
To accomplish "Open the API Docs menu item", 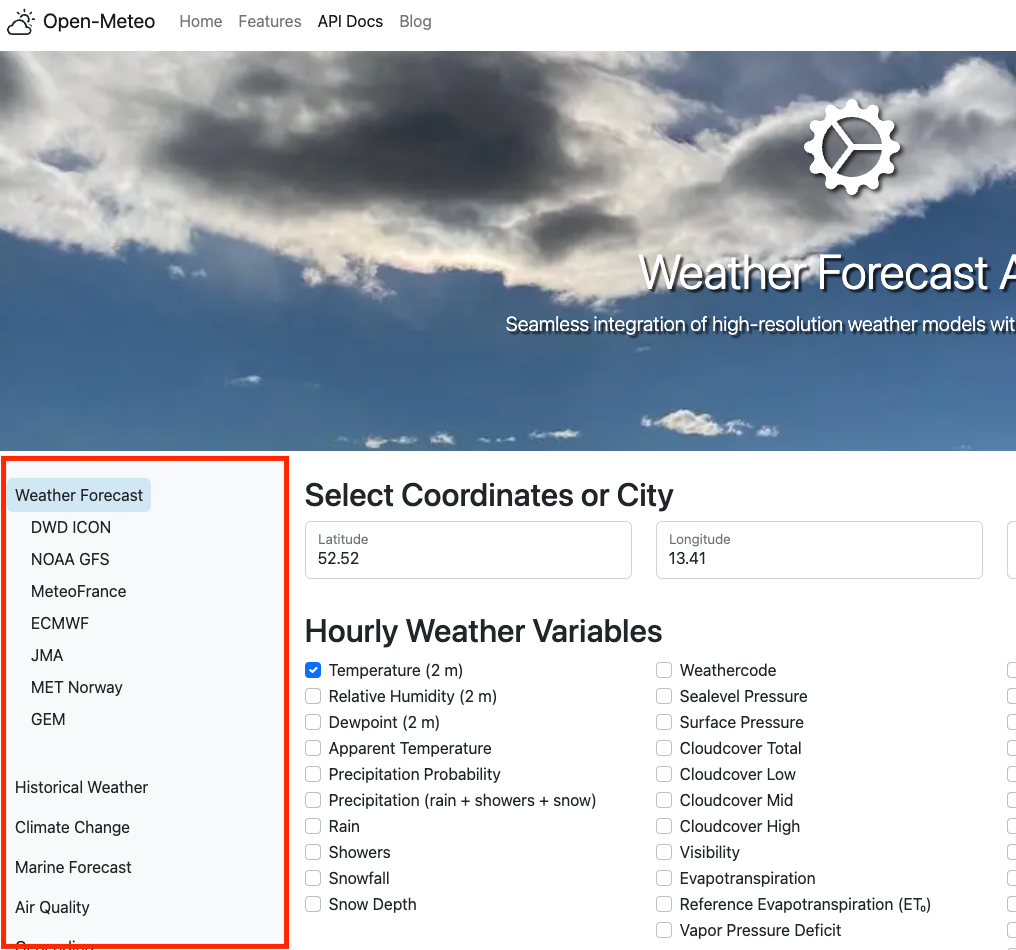I will tap(350, 21).
